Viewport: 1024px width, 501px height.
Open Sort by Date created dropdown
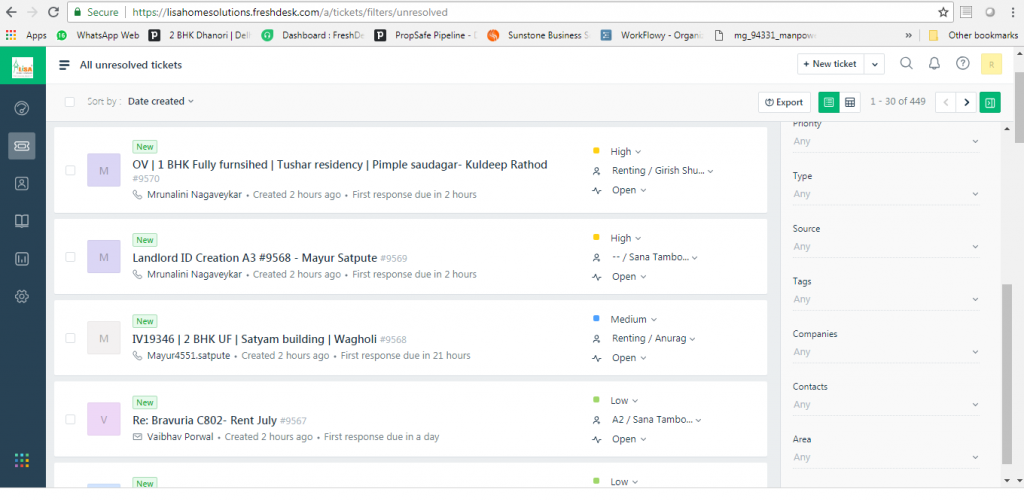[161, 101]
